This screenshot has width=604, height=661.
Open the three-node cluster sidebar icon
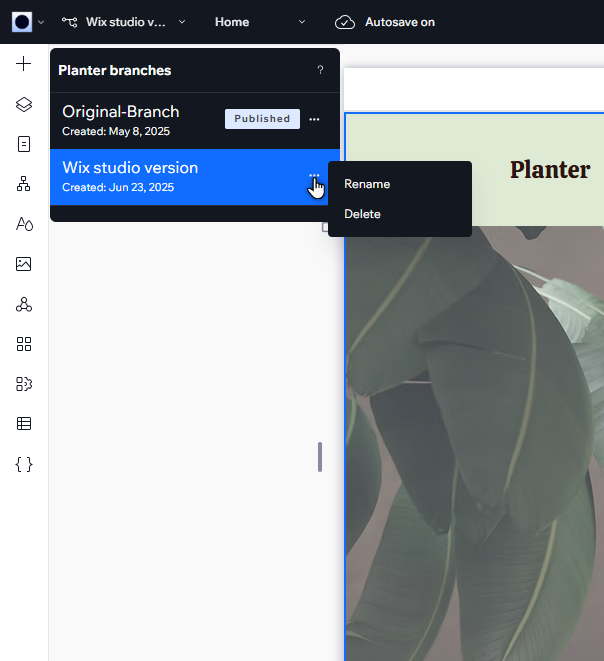coord(24,304)
